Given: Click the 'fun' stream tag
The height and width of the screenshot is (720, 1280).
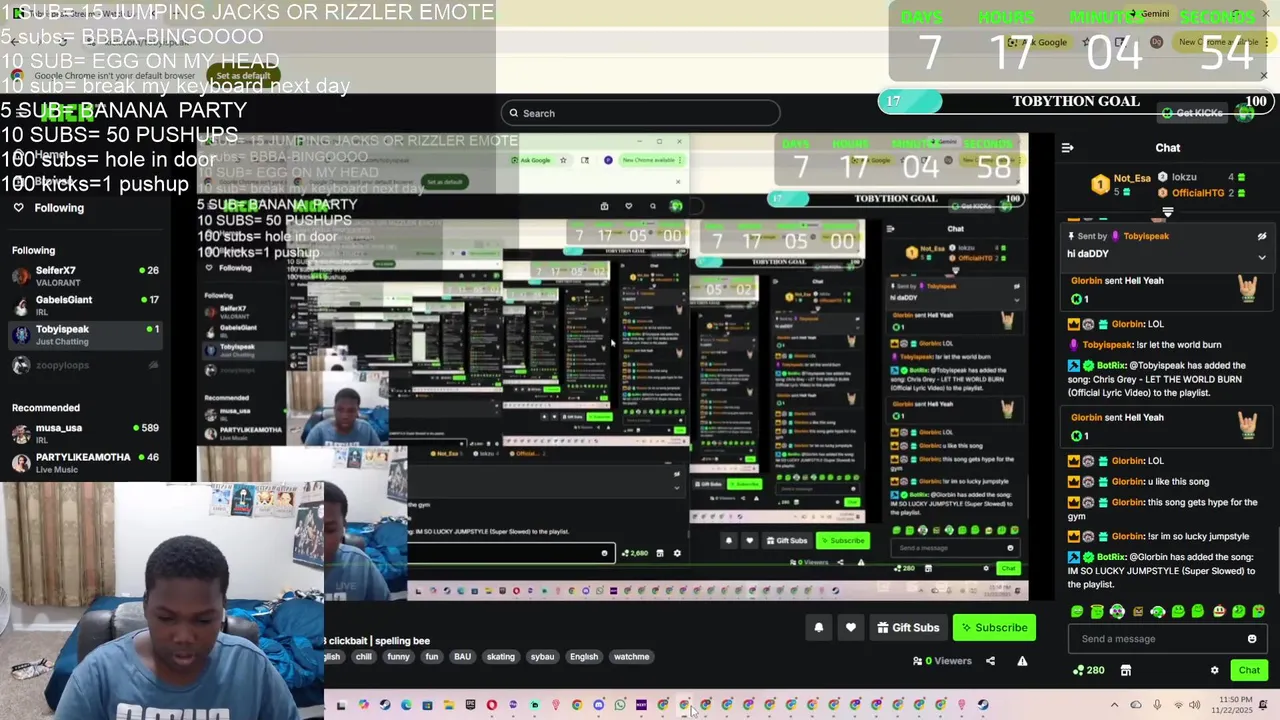Looking at the screenshot, I should point(431,657).
